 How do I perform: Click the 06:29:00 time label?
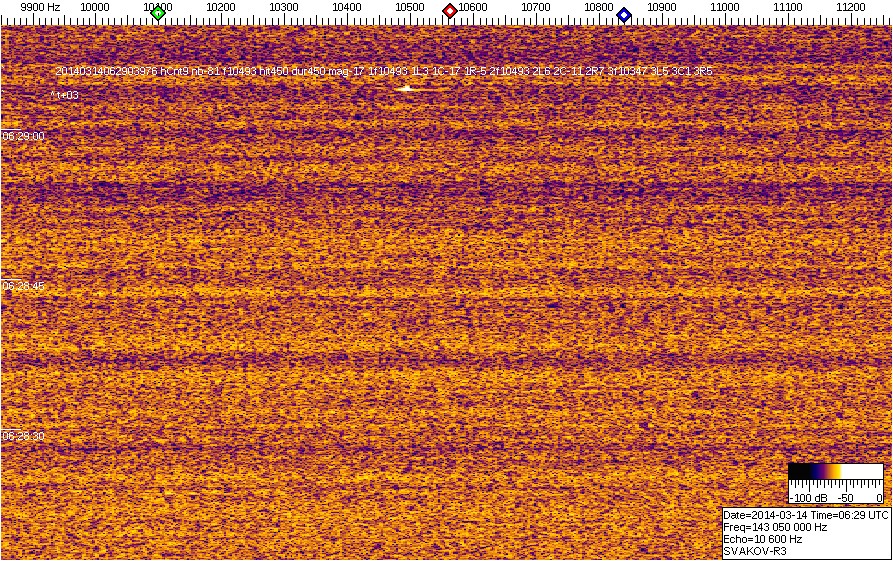tap(23, 135)
